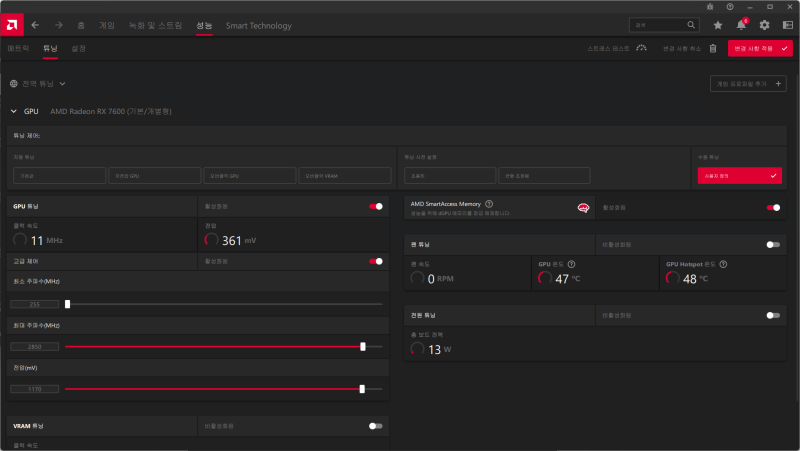This screenshot has height=451, width=800.
Task: Enable VRAM tuning switch
Action: click(376, 426)
